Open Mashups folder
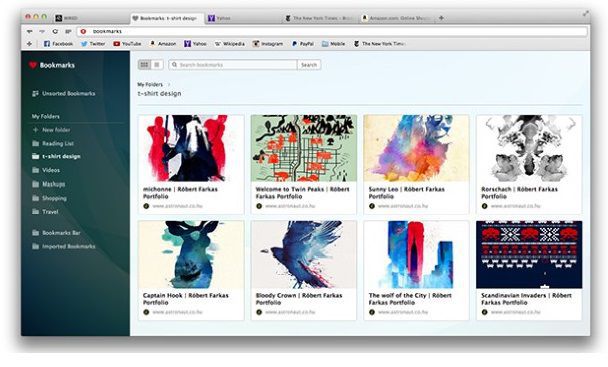 (x=48, y=184)
